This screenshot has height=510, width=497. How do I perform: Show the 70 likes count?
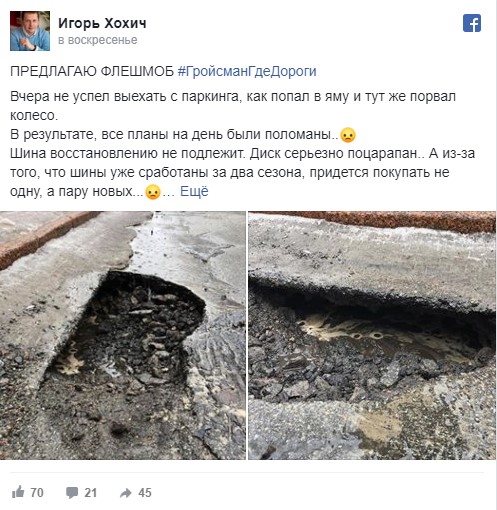(x=37, y=493)
